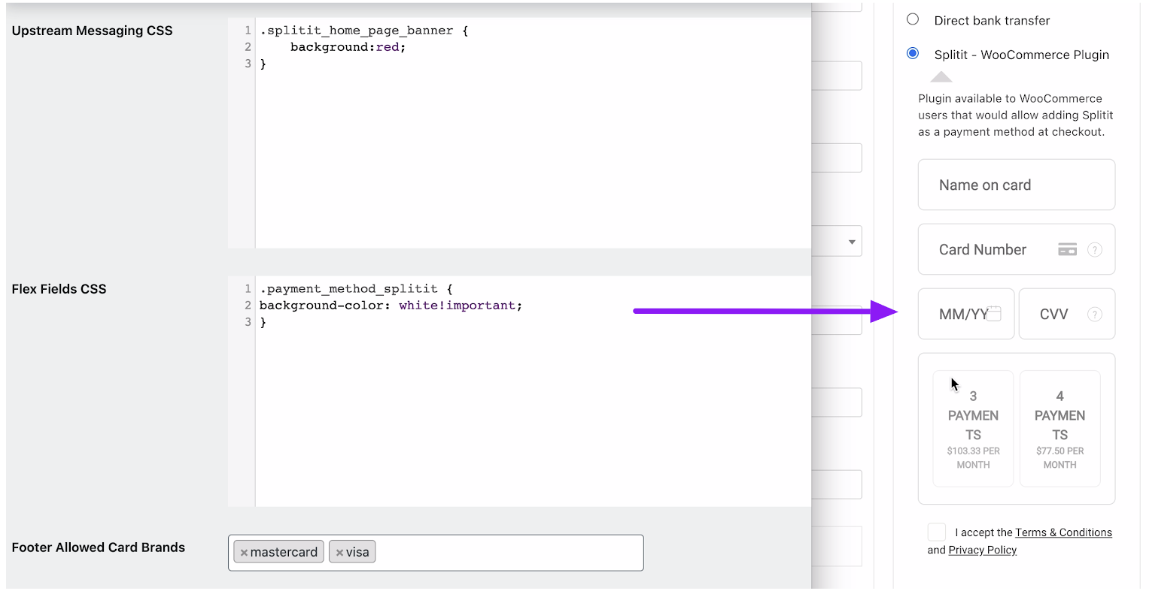The height and width of the screenshot is (612, 1150).
Task: Click into the Upstream Messaging CSS editor
Action: pos(519,133)
